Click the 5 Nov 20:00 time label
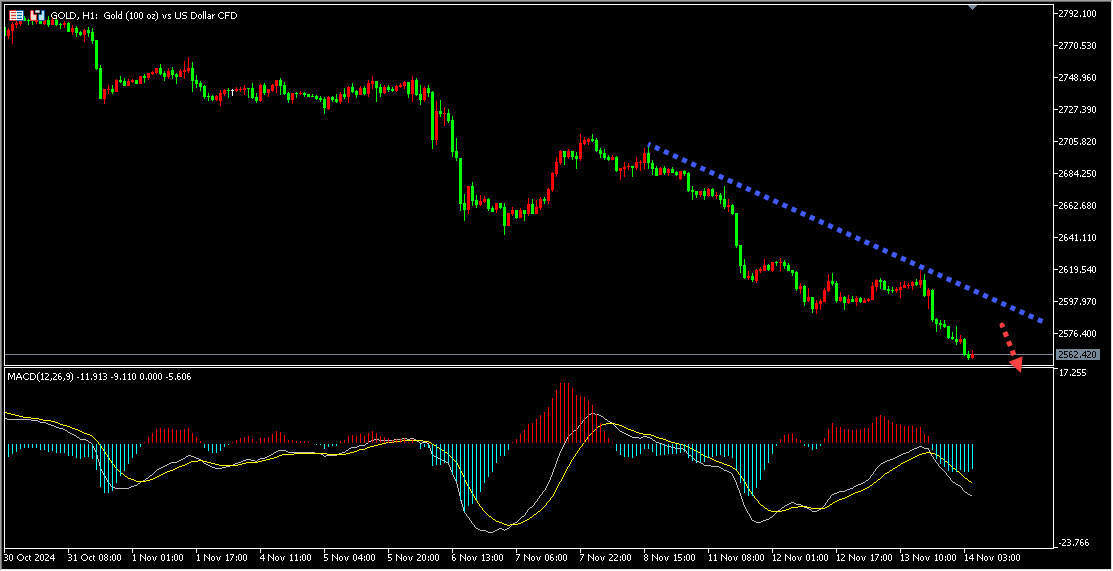This screenshot has height=571, width=1113. click(x=412, y=557)
